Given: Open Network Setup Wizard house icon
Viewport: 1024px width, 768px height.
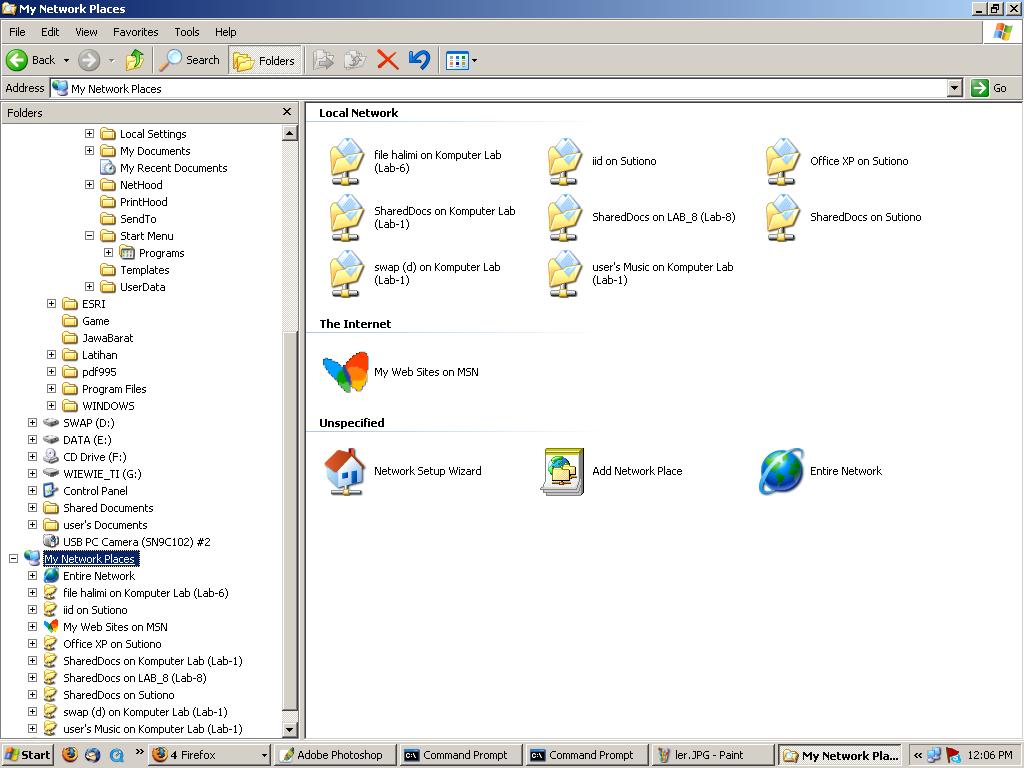Looking at the screenshot, I should pos(345,471).
